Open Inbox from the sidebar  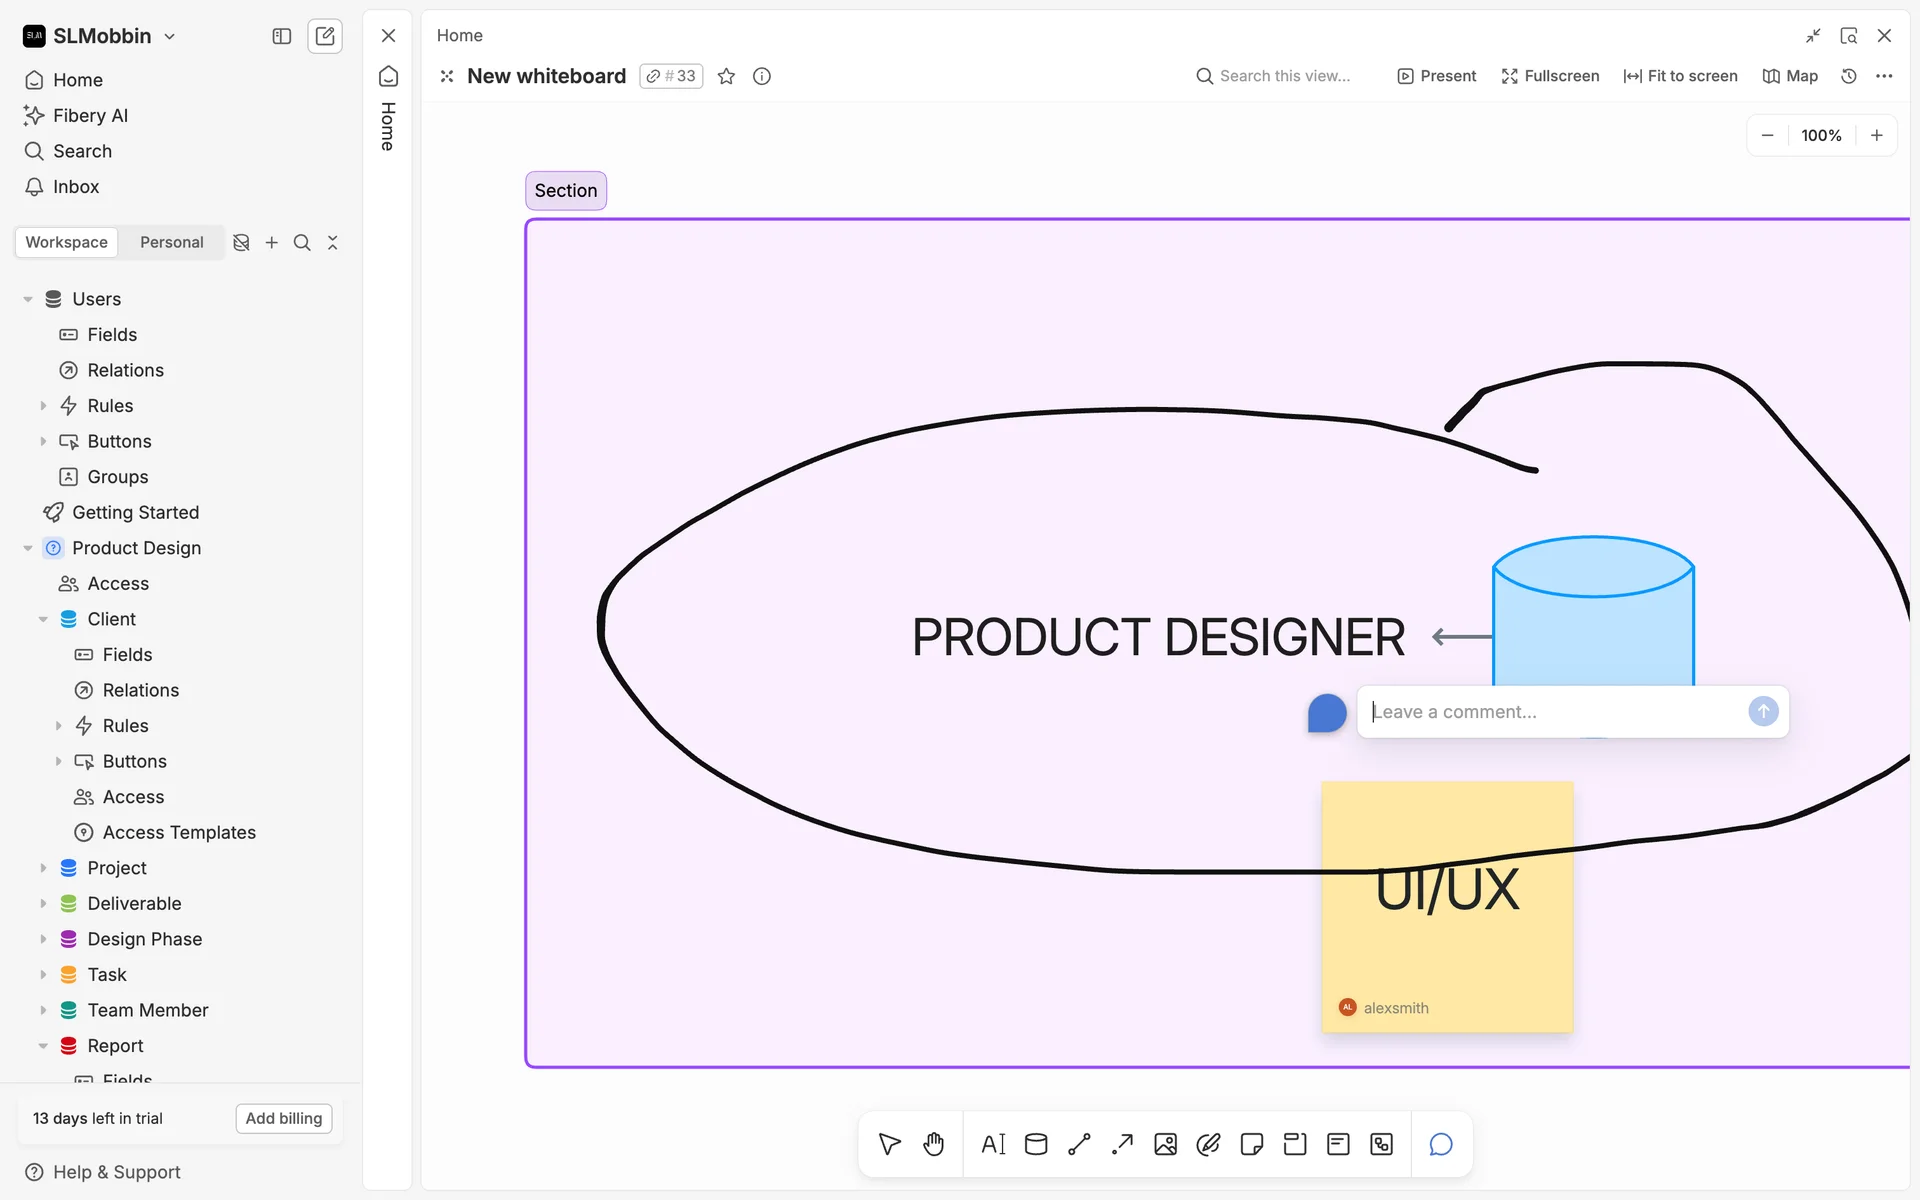coord(76,187)
